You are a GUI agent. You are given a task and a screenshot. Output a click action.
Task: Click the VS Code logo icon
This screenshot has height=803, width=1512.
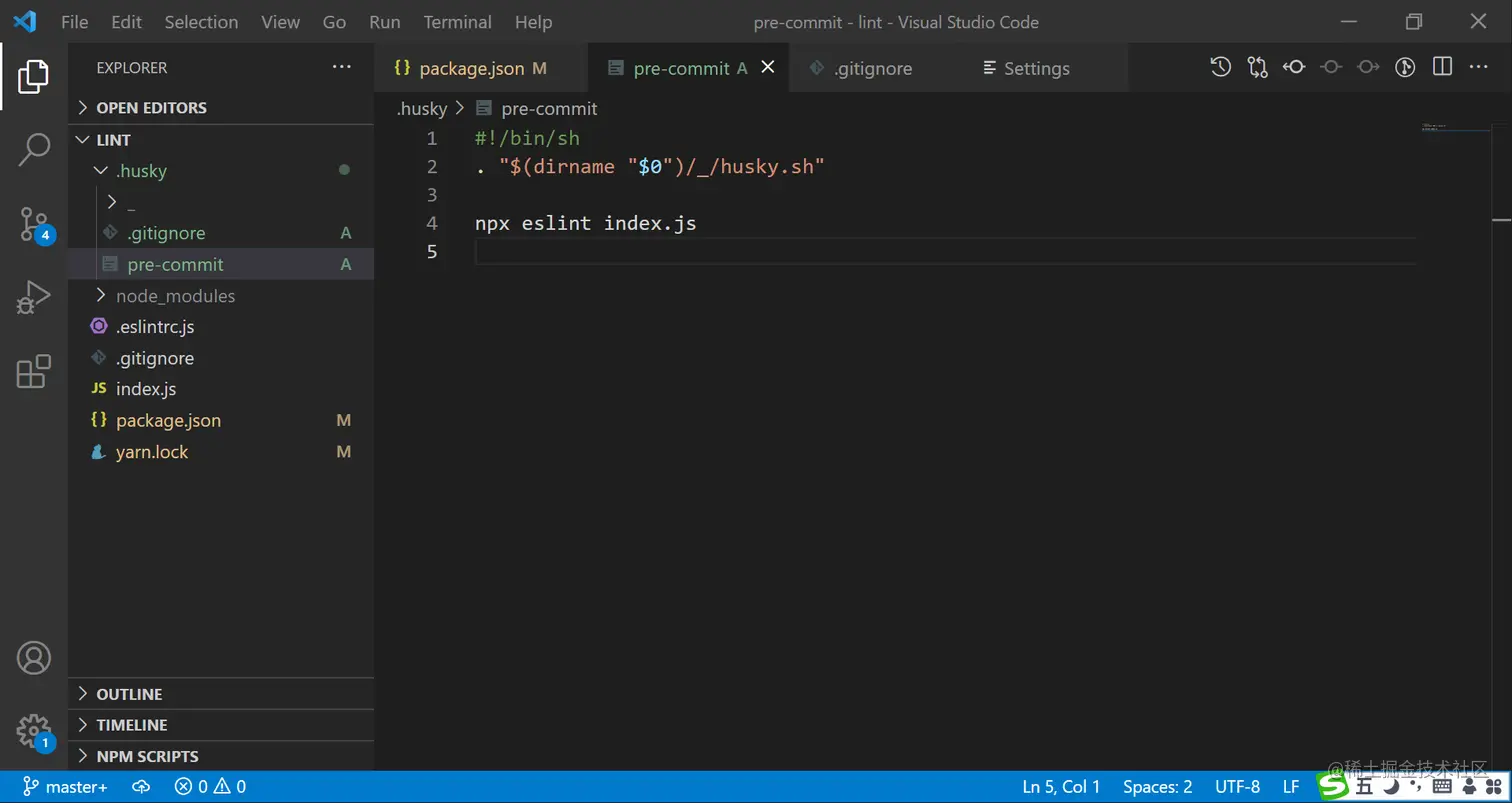coord(24,21)
